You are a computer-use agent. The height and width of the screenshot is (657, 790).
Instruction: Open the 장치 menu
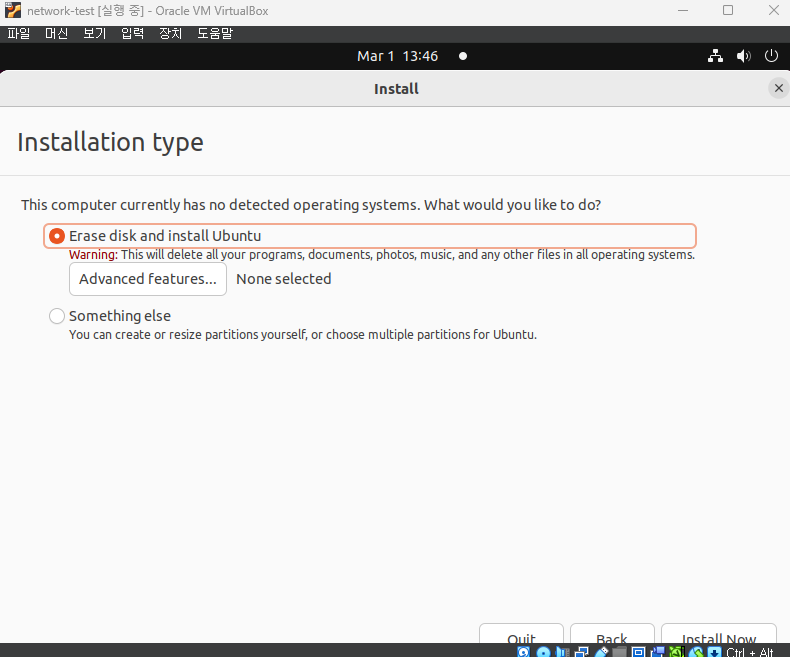click(170, 33)
